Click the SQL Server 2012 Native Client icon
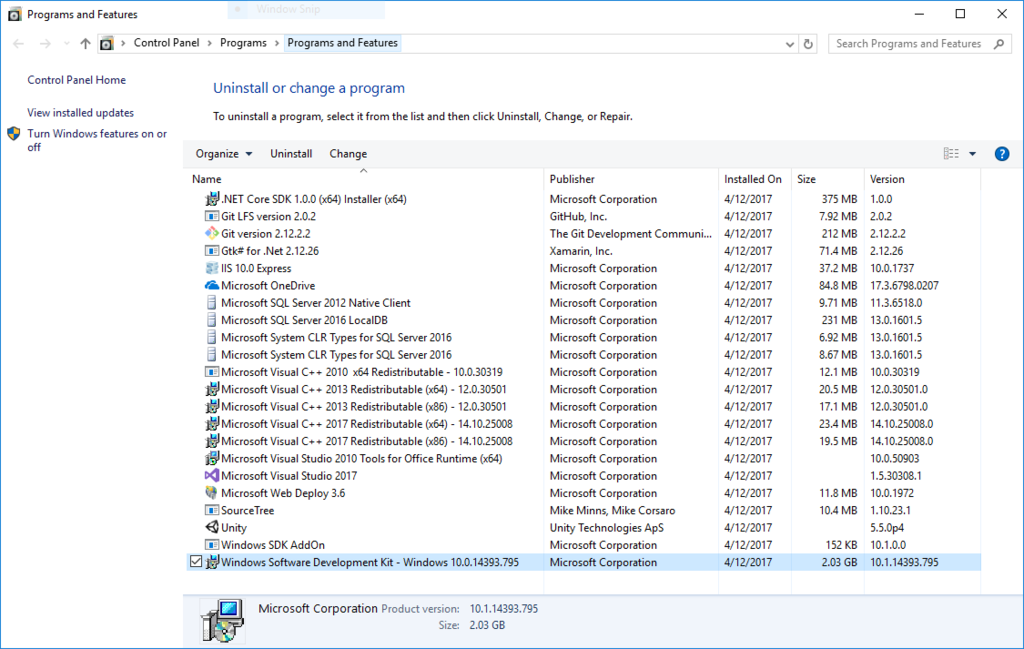Image resolution: width=1024 pixels, height=649 pixels. tap(212, 303)
